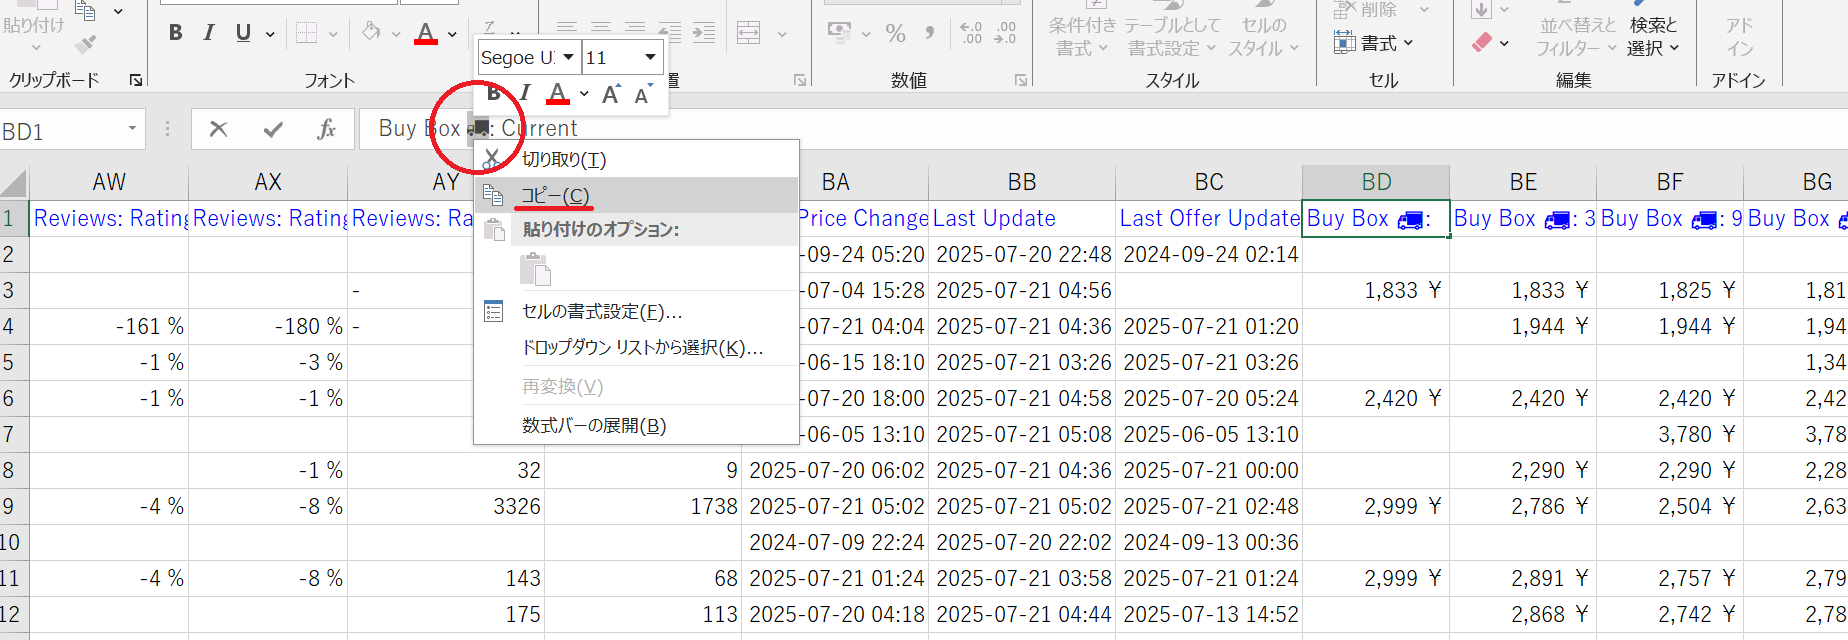1848x640 pixels.
Task: Open セルの書式設定(F)... from context menu
Action: coord(601,312)
